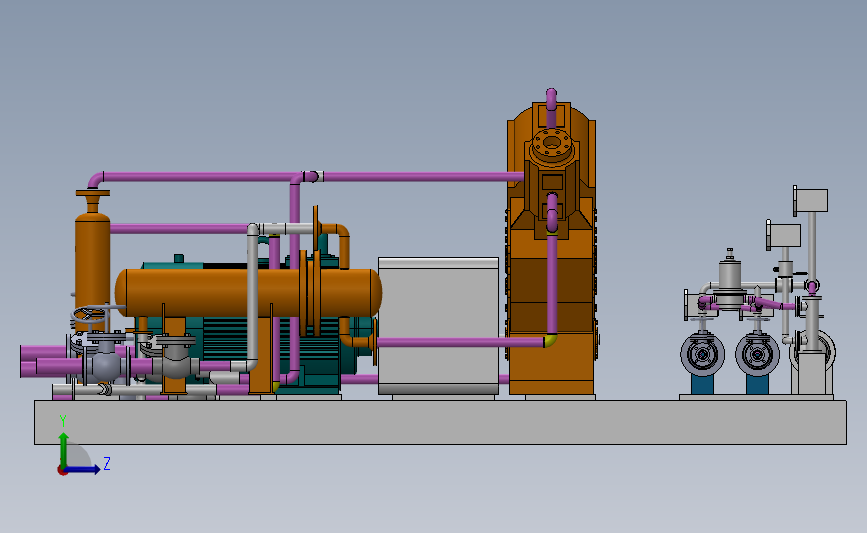
Task: Pick the yellow elbow at the tower base pipe
Action: point(550,341)
